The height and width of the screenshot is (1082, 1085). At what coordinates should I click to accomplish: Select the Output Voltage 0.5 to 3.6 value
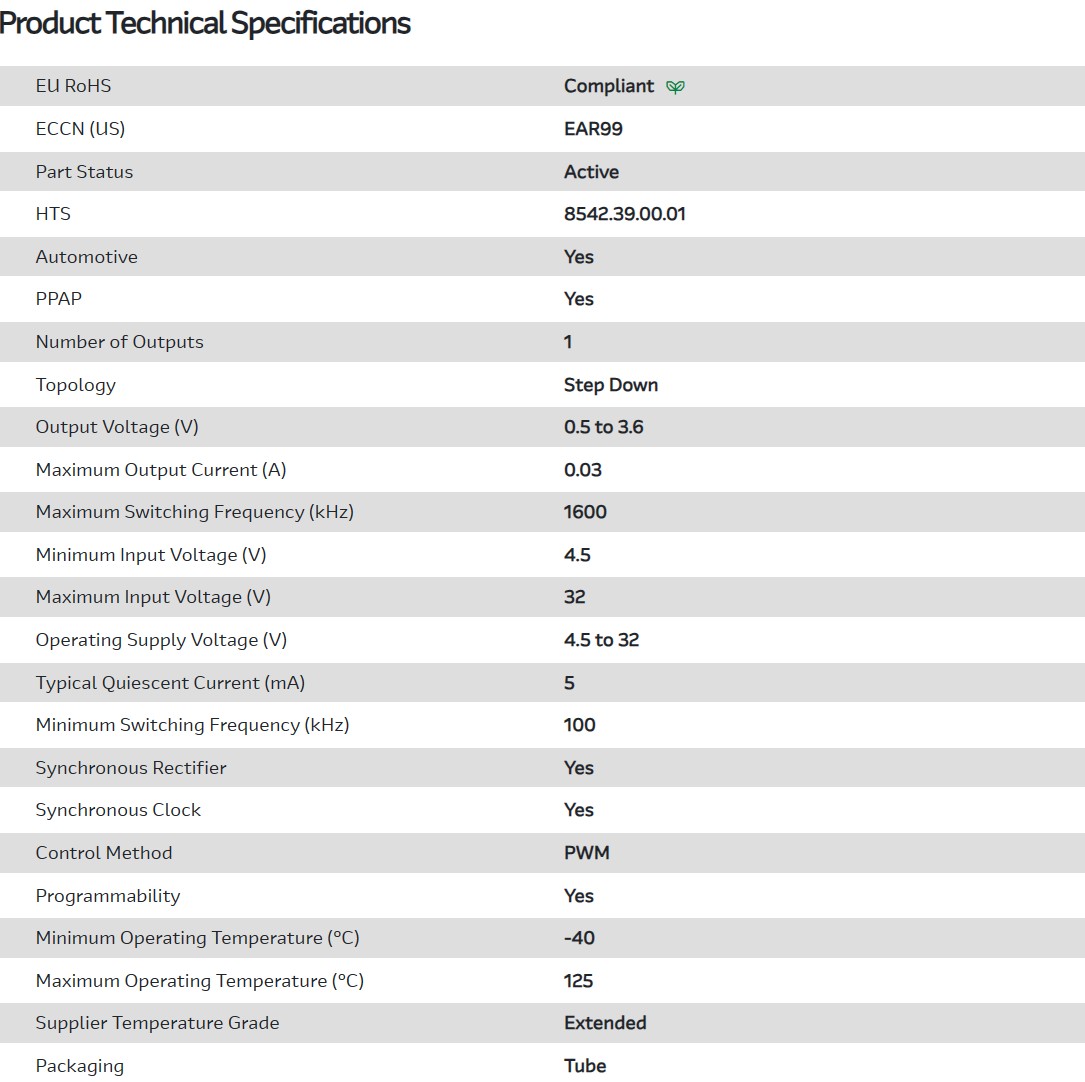(603, 427)
